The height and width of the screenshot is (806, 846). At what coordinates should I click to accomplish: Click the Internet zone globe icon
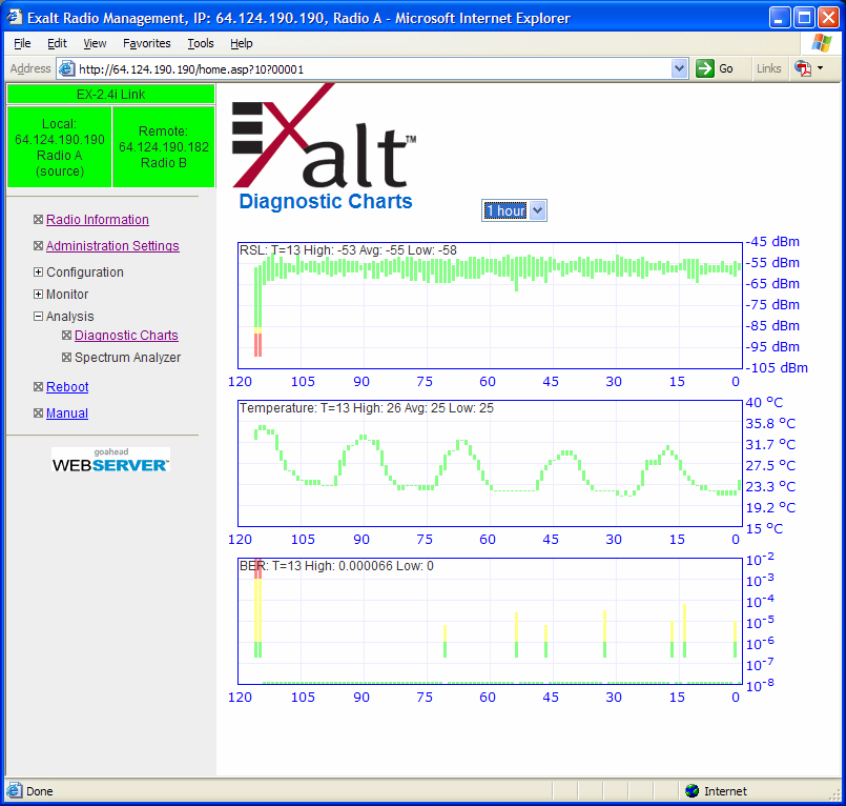(692, 791)
